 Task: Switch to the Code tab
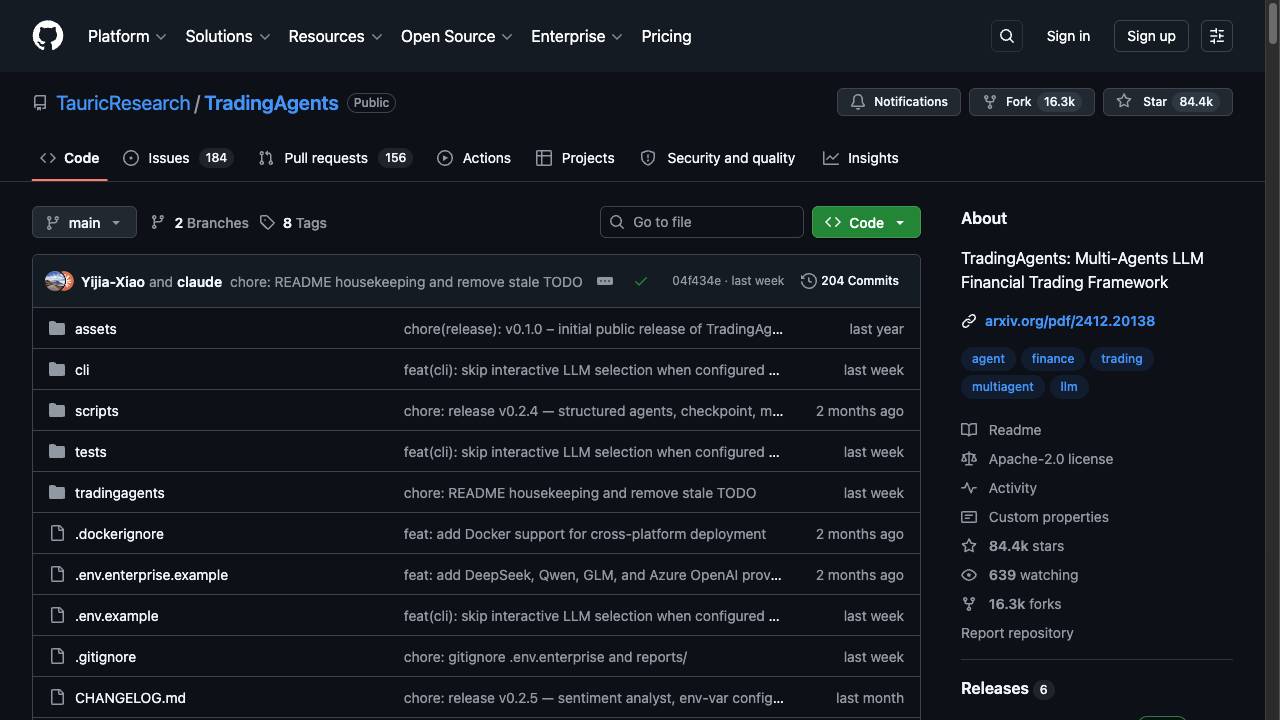point(70,158)
